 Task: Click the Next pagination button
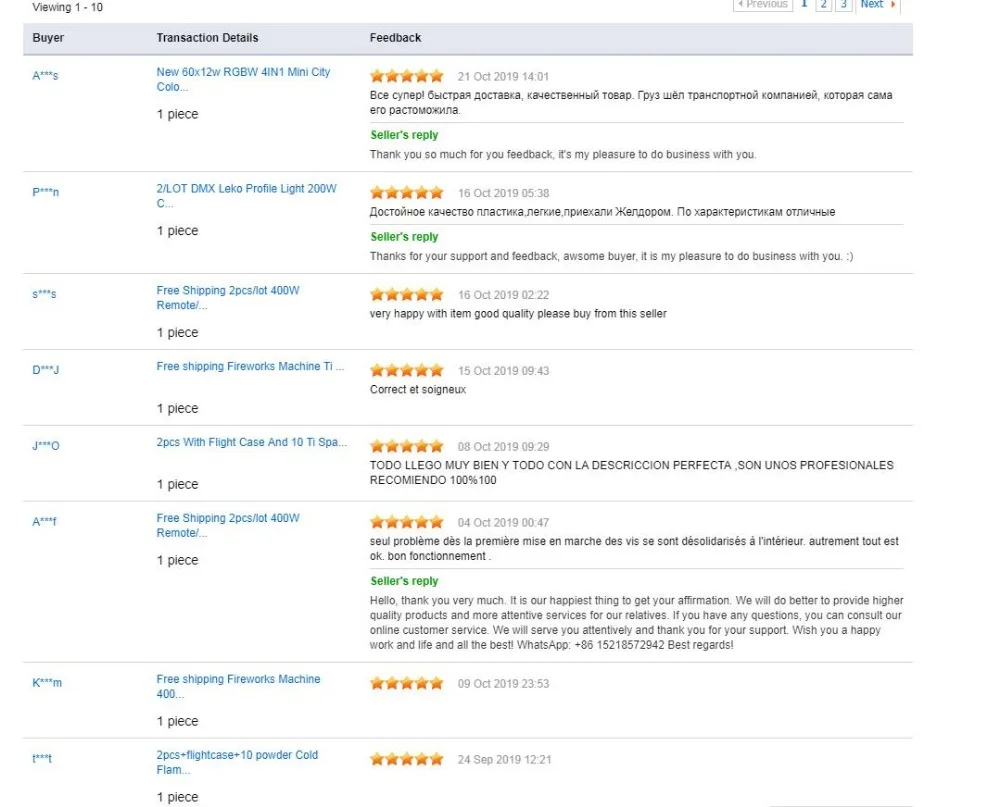(870, 5)
